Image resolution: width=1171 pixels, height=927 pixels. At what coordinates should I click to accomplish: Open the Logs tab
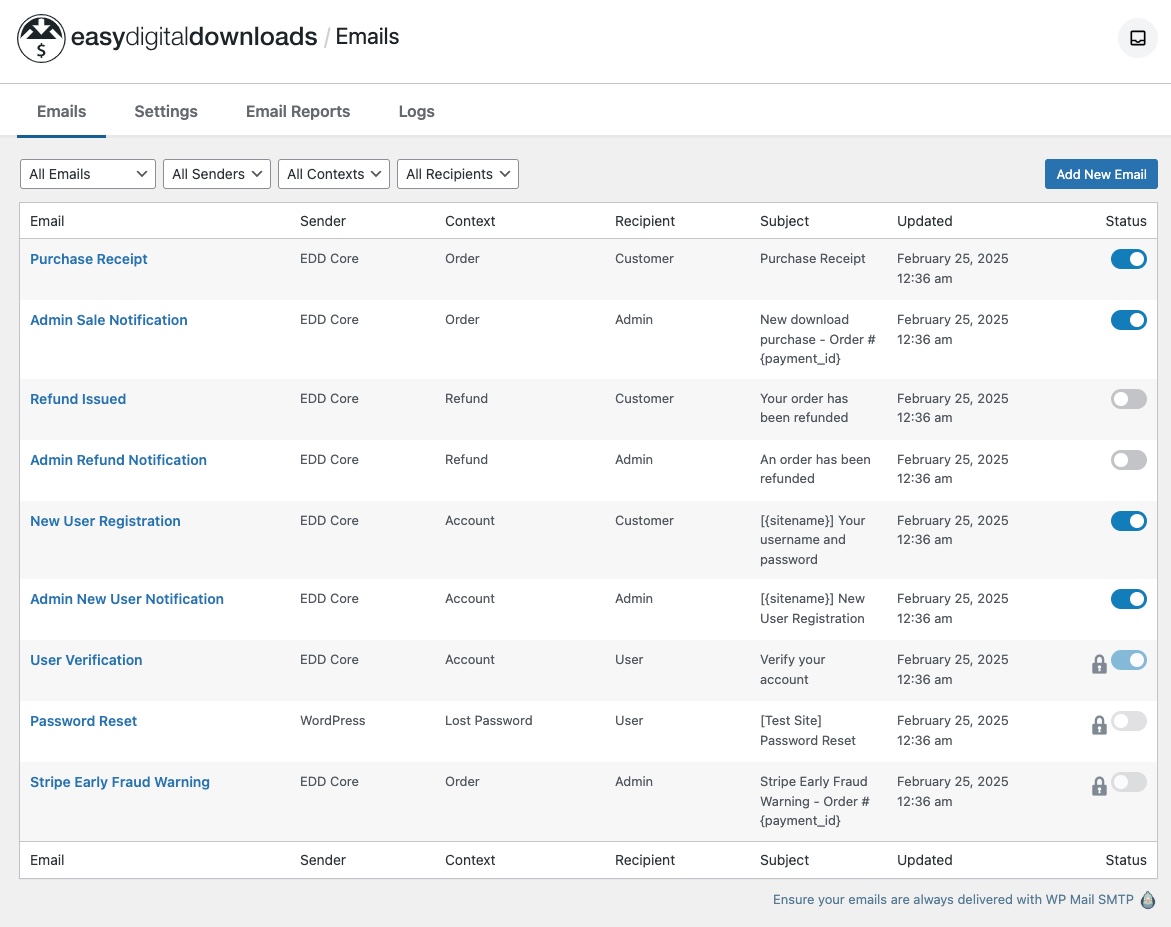point(416,111)
